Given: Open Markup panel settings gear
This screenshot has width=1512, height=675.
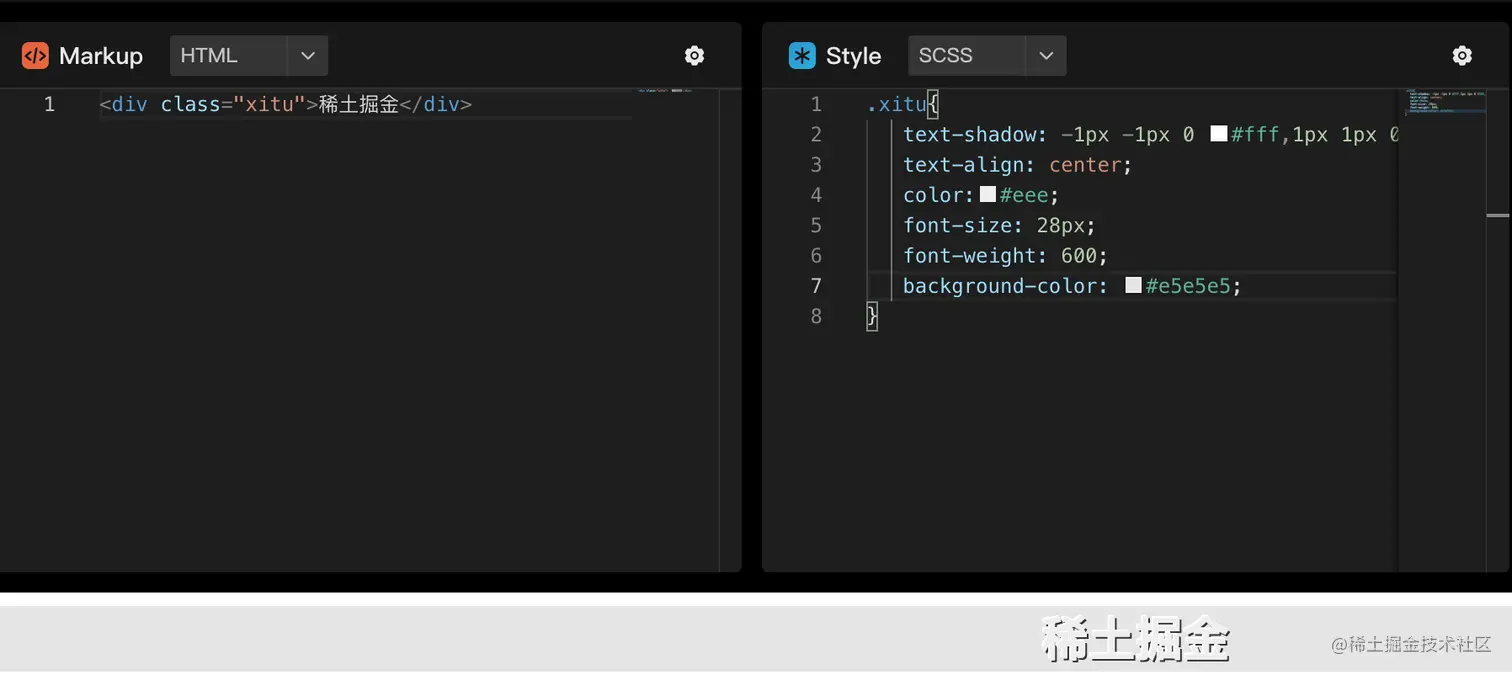Looking at the screenshot, I should [694, 56].
